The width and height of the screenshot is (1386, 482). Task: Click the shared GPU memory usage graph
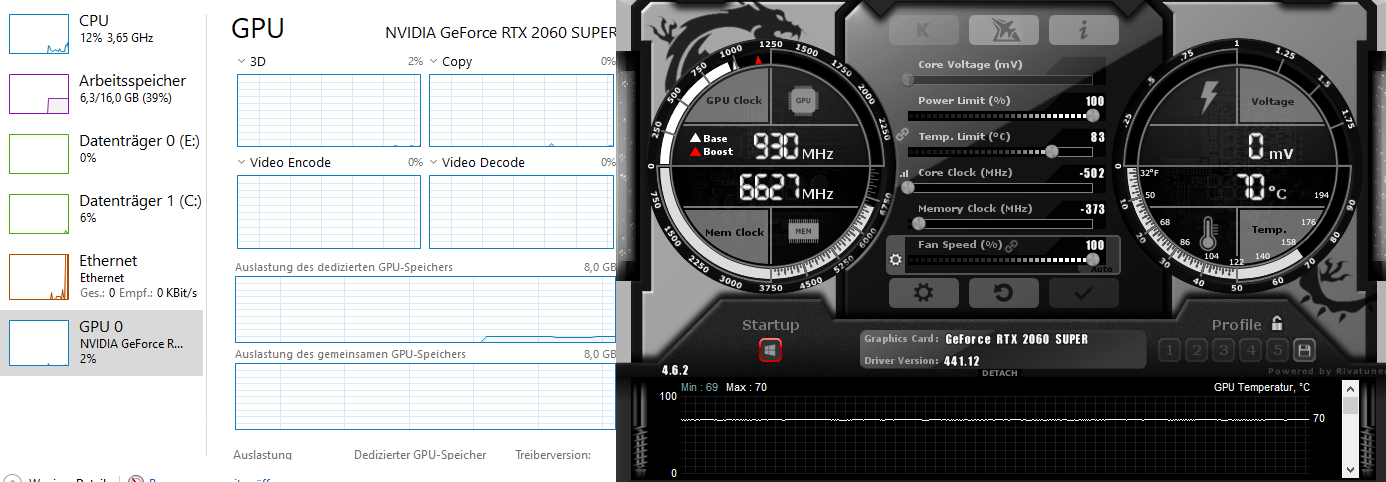point(425,397)
